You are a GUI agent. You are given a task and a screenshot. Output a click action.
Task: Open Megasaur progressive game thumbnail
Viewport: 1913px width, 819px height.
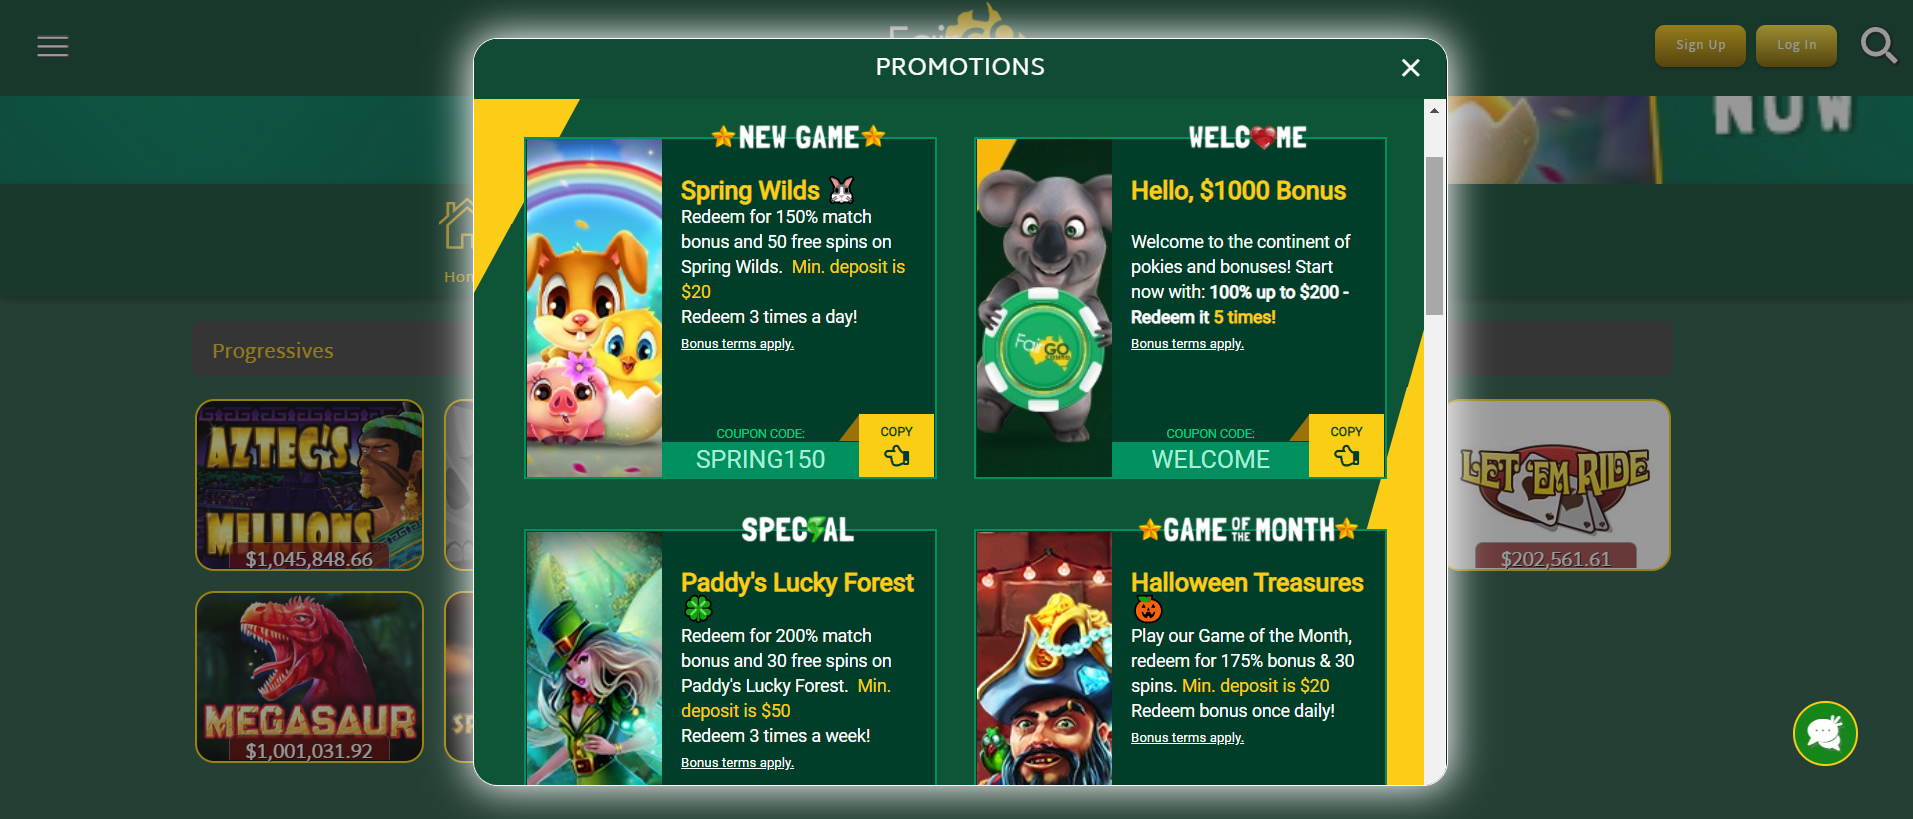click(x=309, y=677)
